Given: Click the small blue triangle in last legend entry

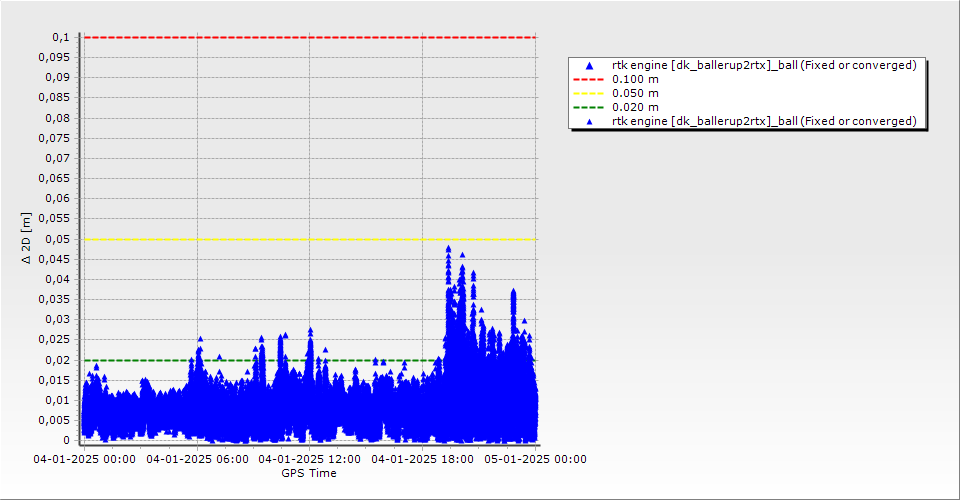Looking at the screenshot, I should (x=589, y=121).
